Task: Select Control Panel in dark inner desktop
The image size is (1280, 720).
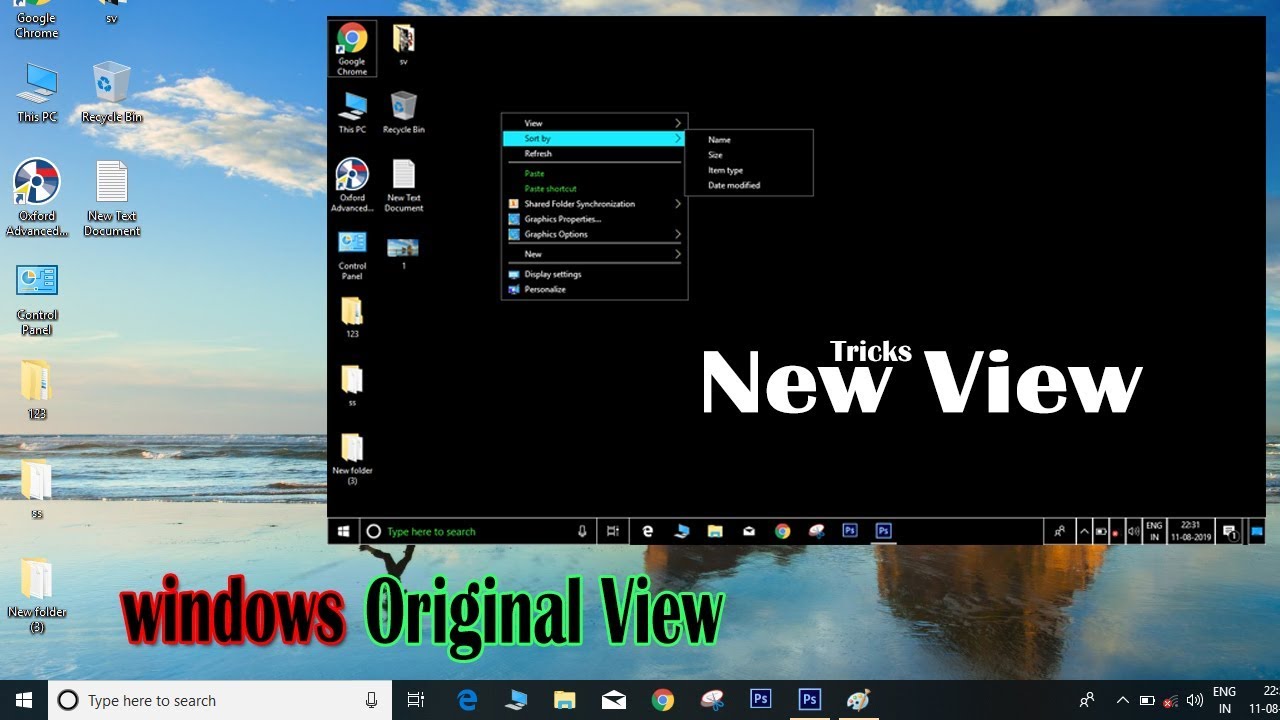Action: (x=352, y=255)
